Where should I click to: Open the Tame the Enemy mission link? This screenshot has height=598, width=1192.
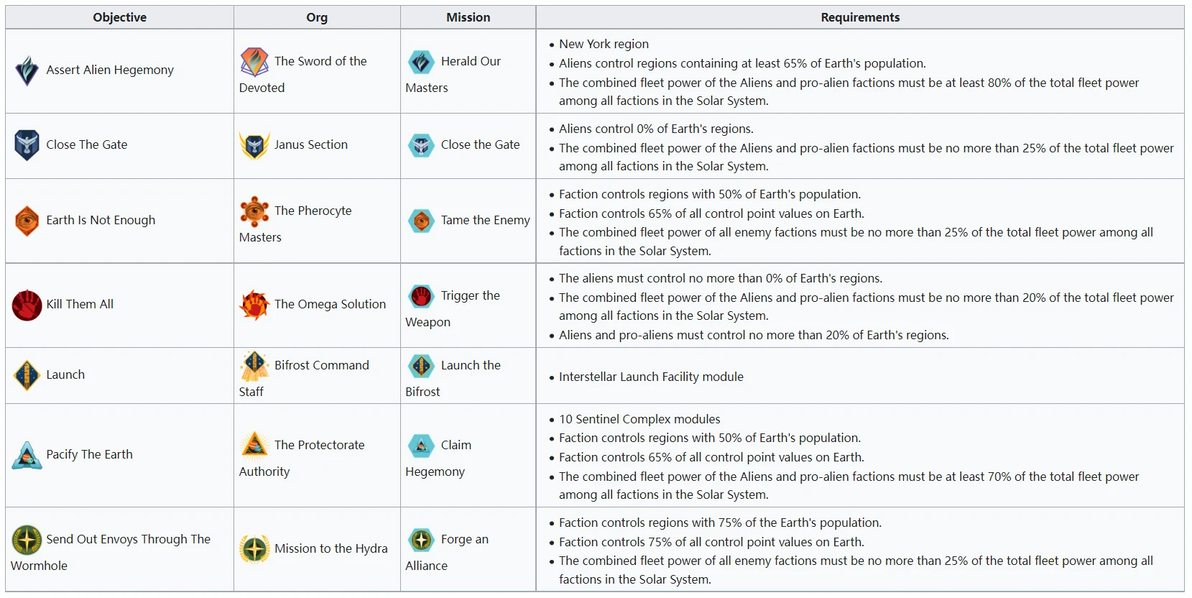tap(485, 220)
